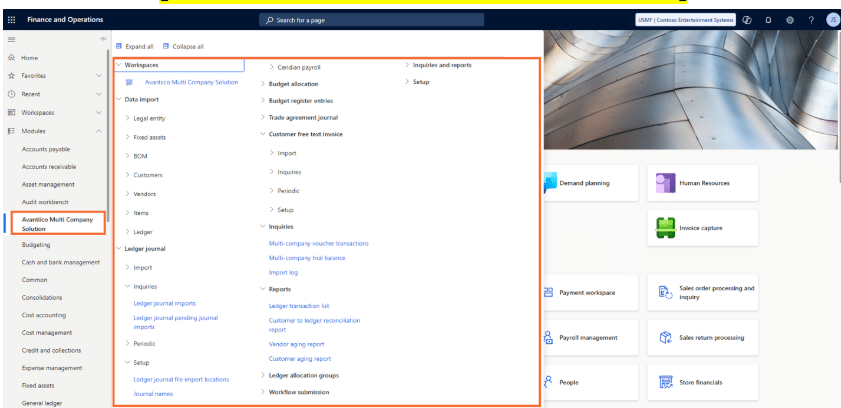Image resolution: width=841 pixels, height=408 pixels.
Task: Toggle the hamburger navigation pane icon
Action: pyautogui.click(x=11, y=39)
